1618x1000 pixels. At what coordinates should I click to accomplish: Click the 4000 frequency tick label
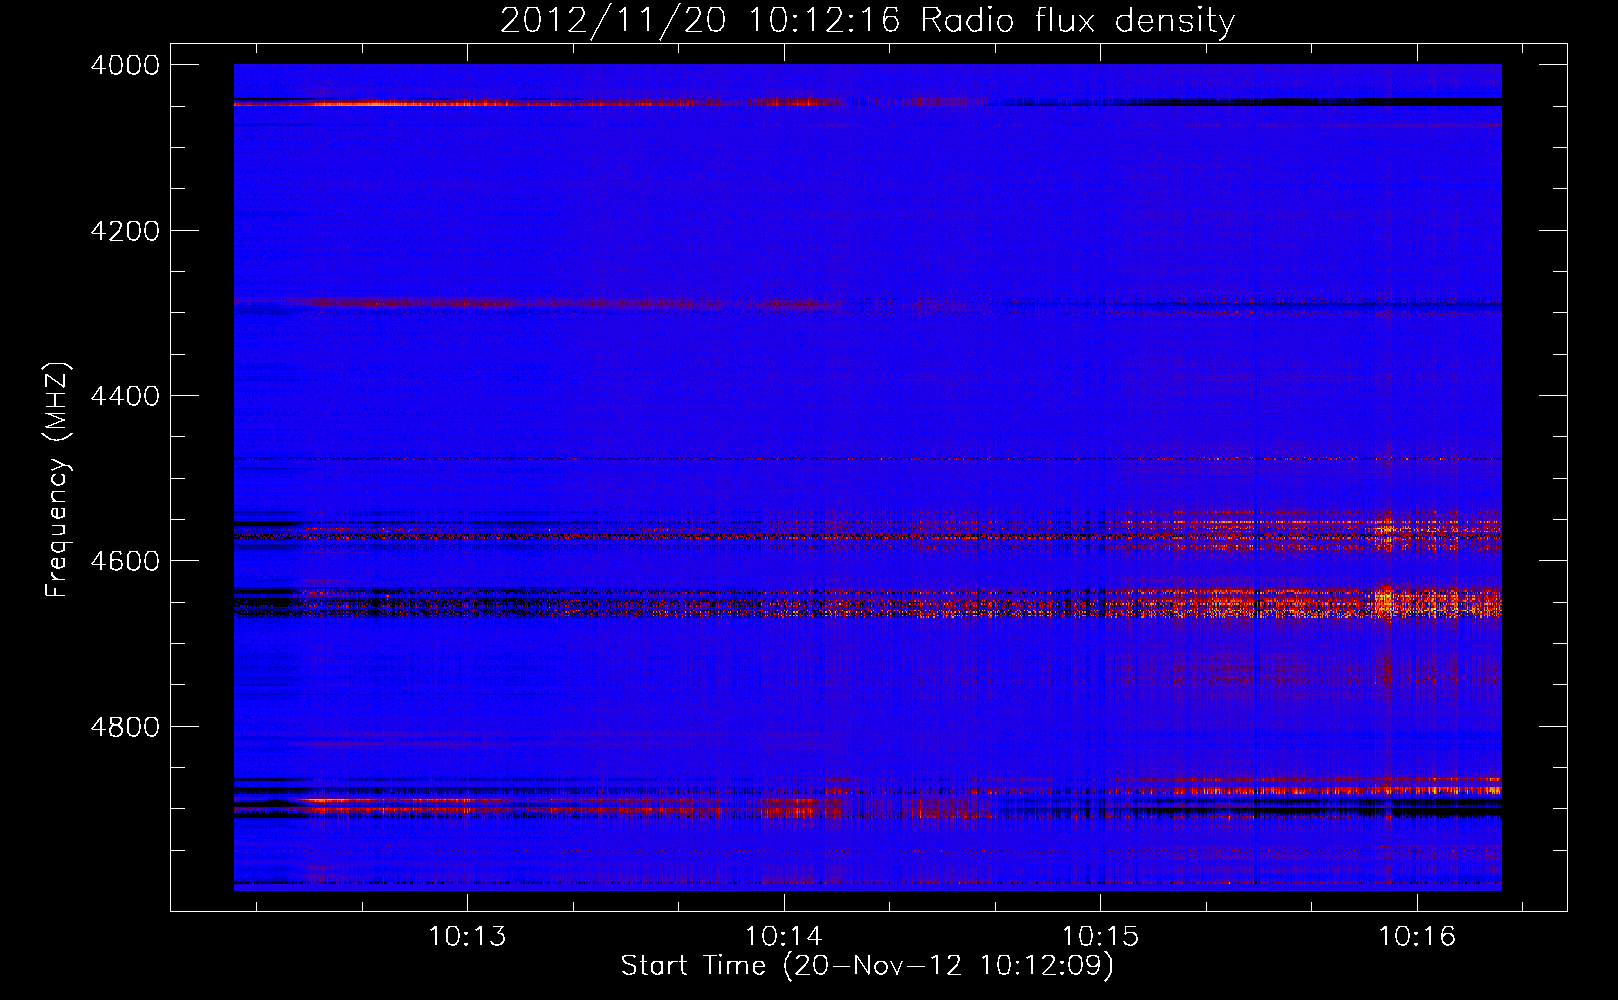(x=124, y=65)
